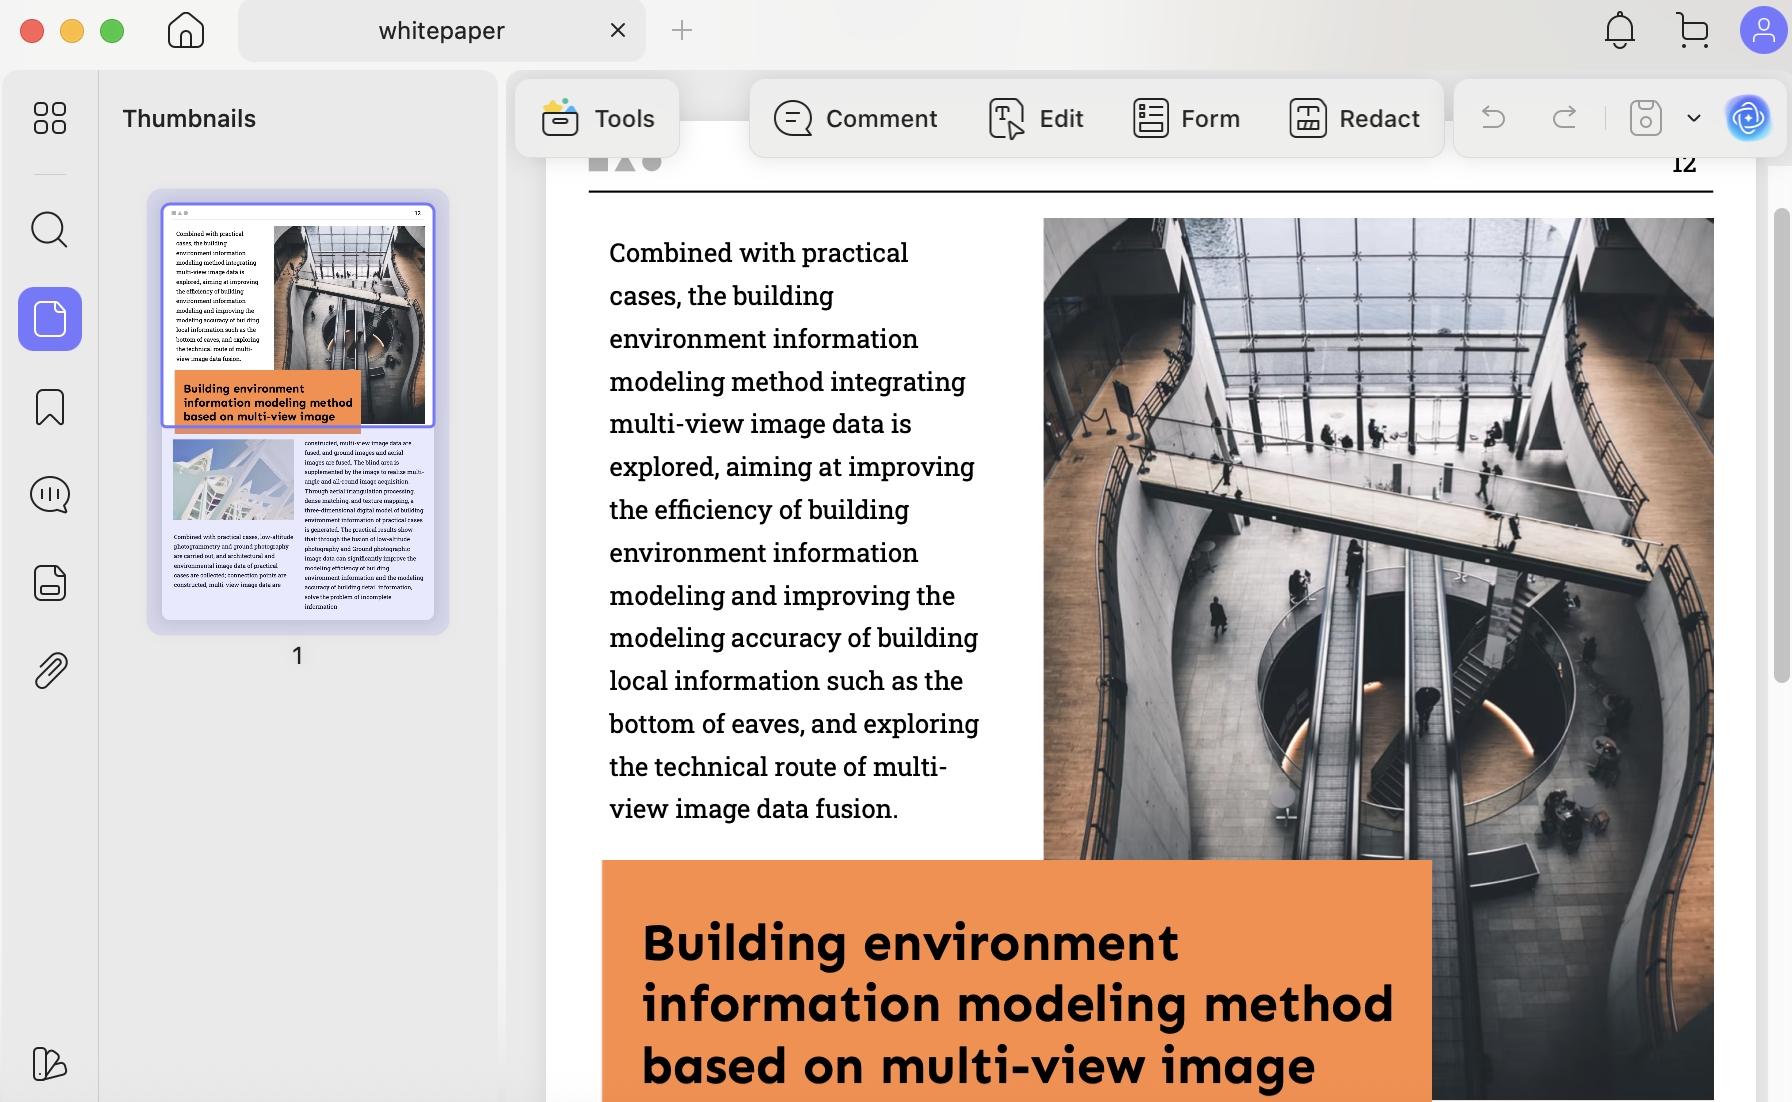Switch to Comment mode
Viewport: 1792px width, 1102px height.
point(856,118)
